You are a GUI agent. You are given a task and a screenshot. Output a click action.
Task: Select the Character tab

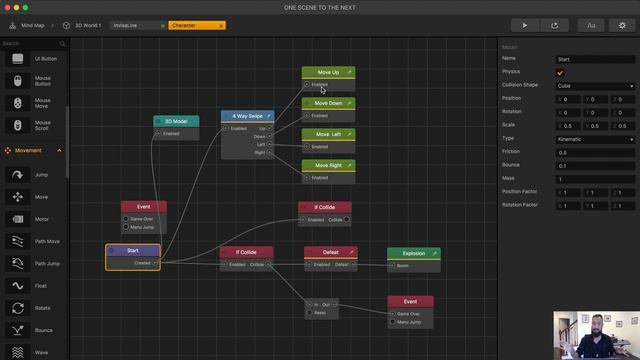click(x=193, y=25)
